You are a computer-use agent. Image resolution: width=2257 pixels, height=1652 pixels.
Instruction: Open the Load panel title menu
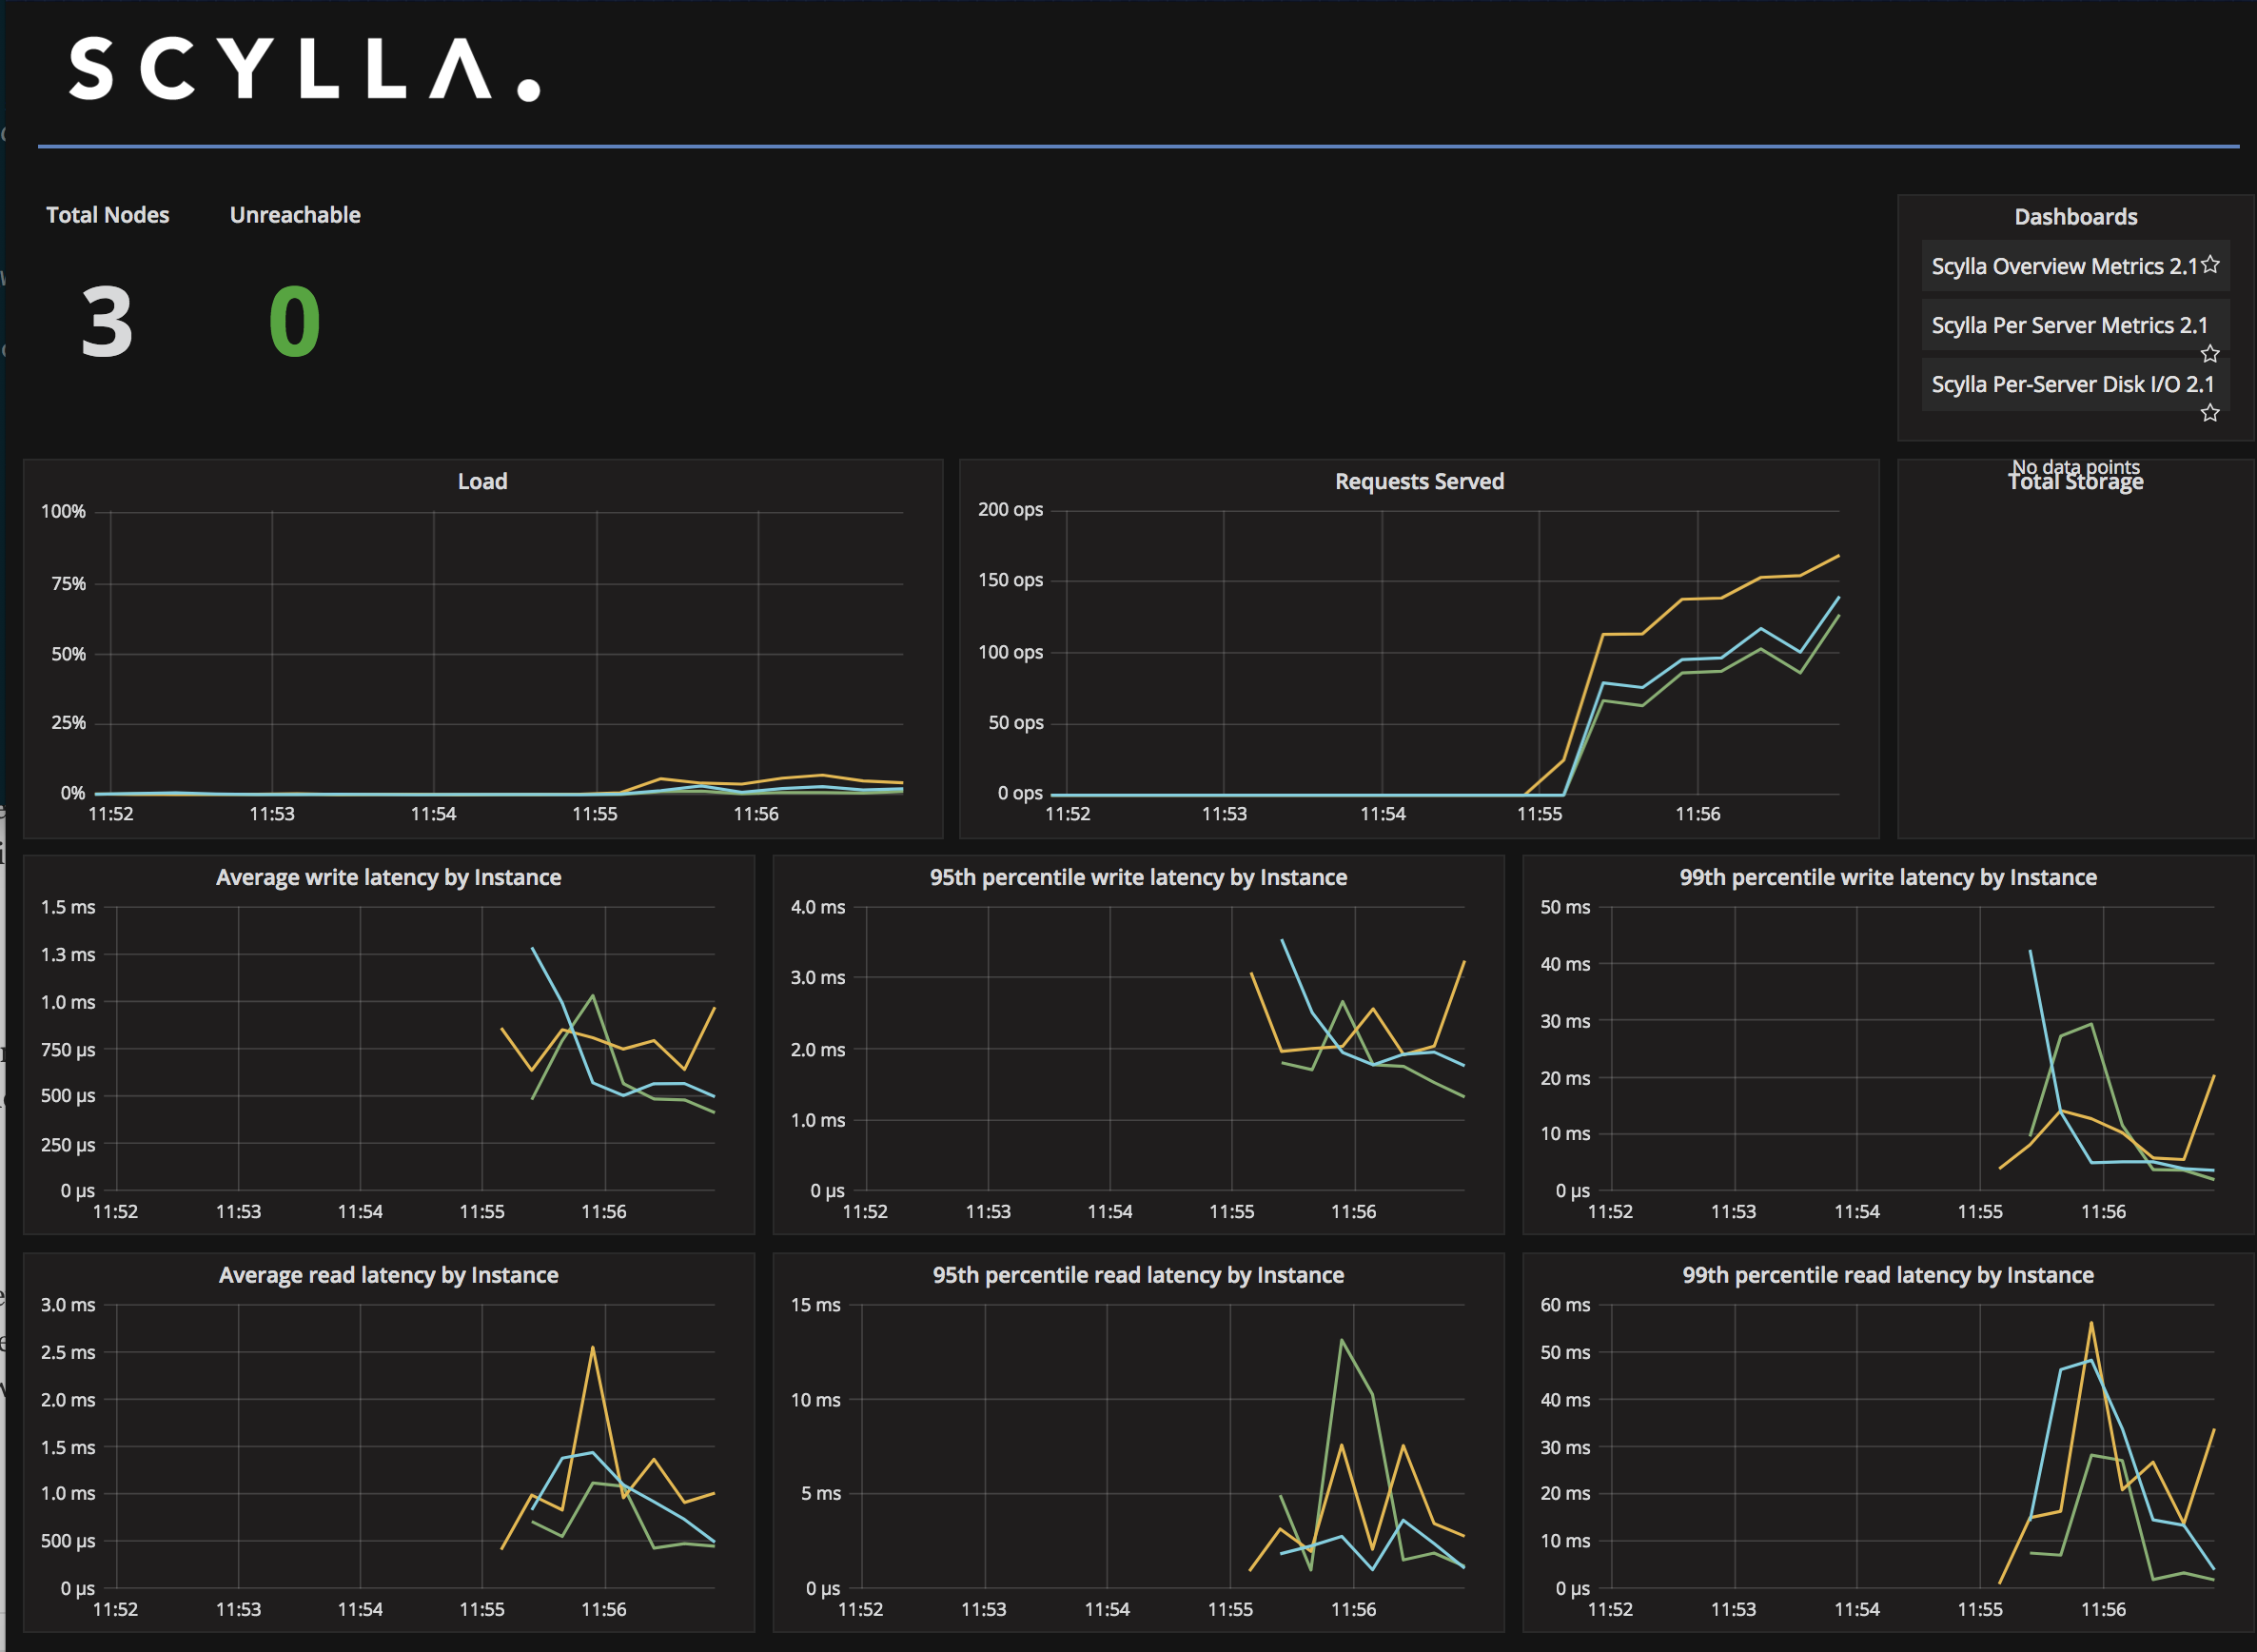click(482, 481)
